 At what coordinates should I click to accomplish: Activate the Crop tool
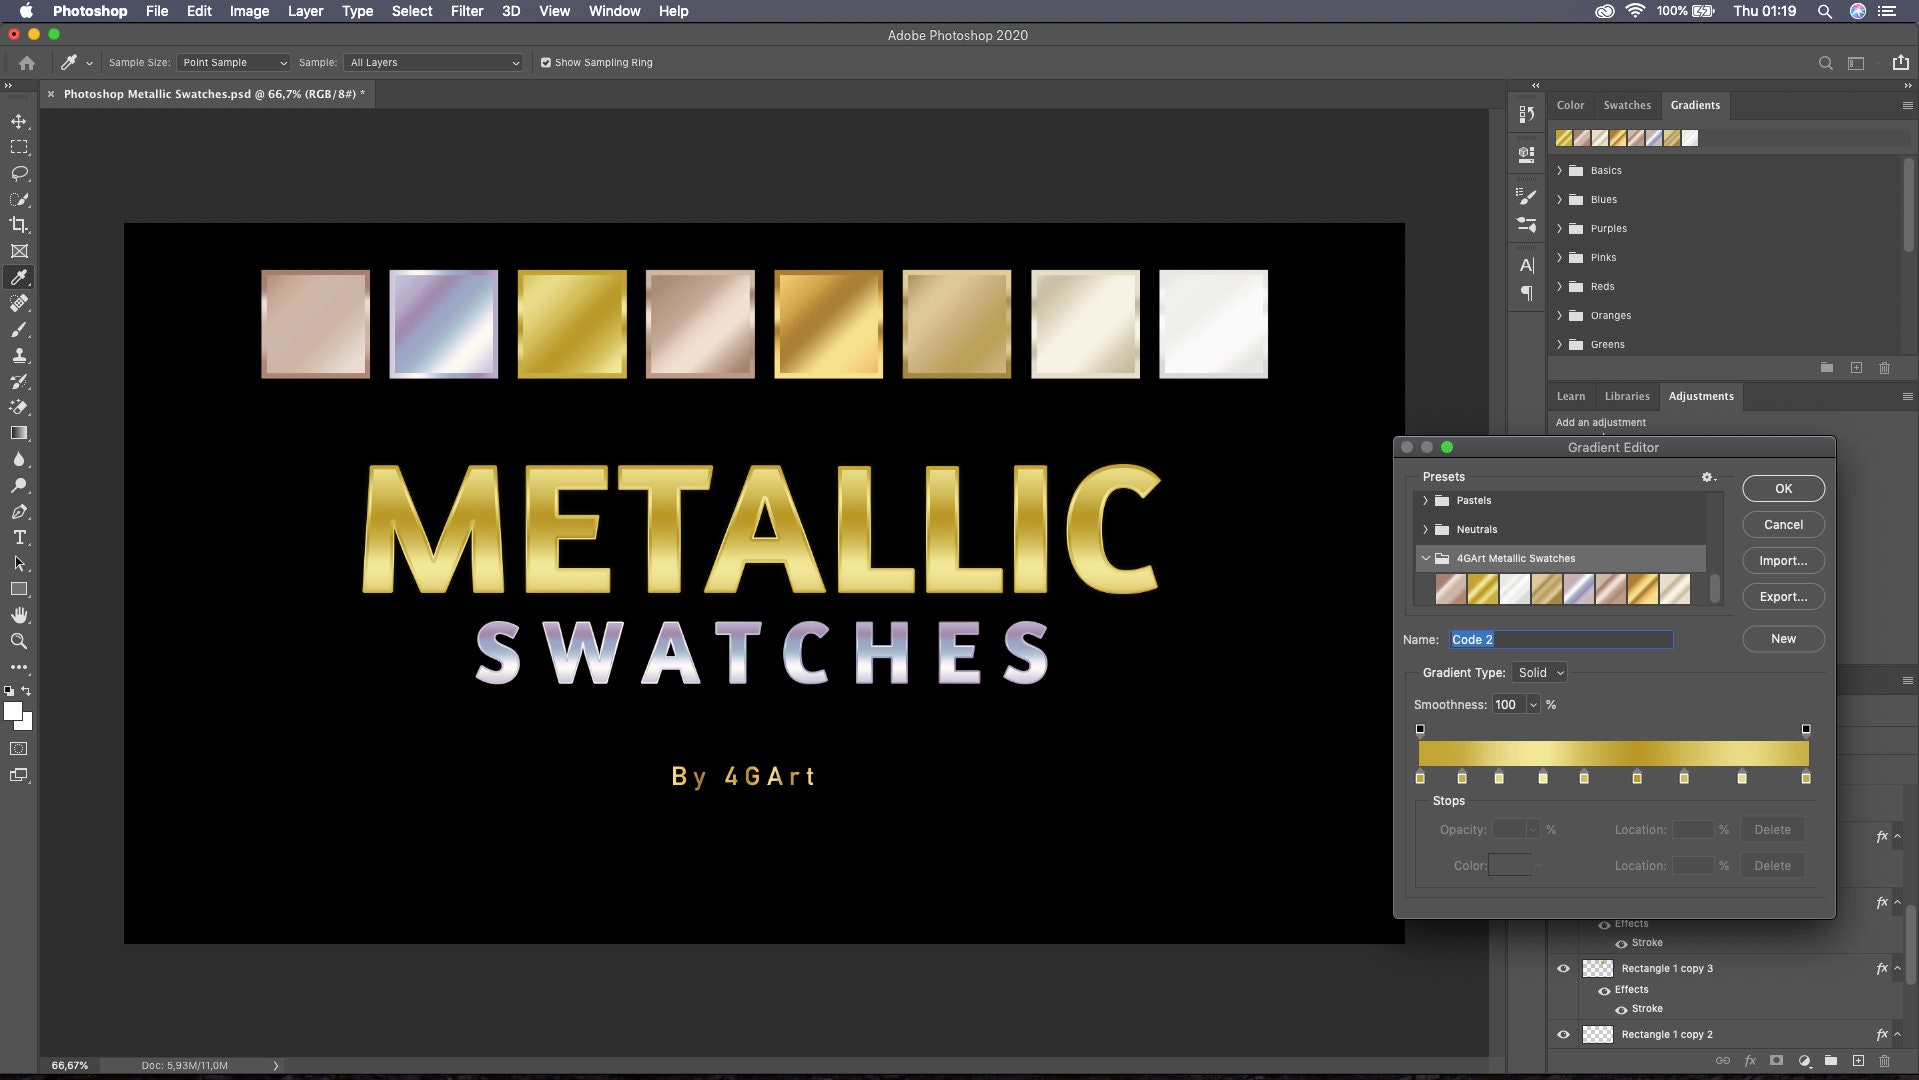19,225
